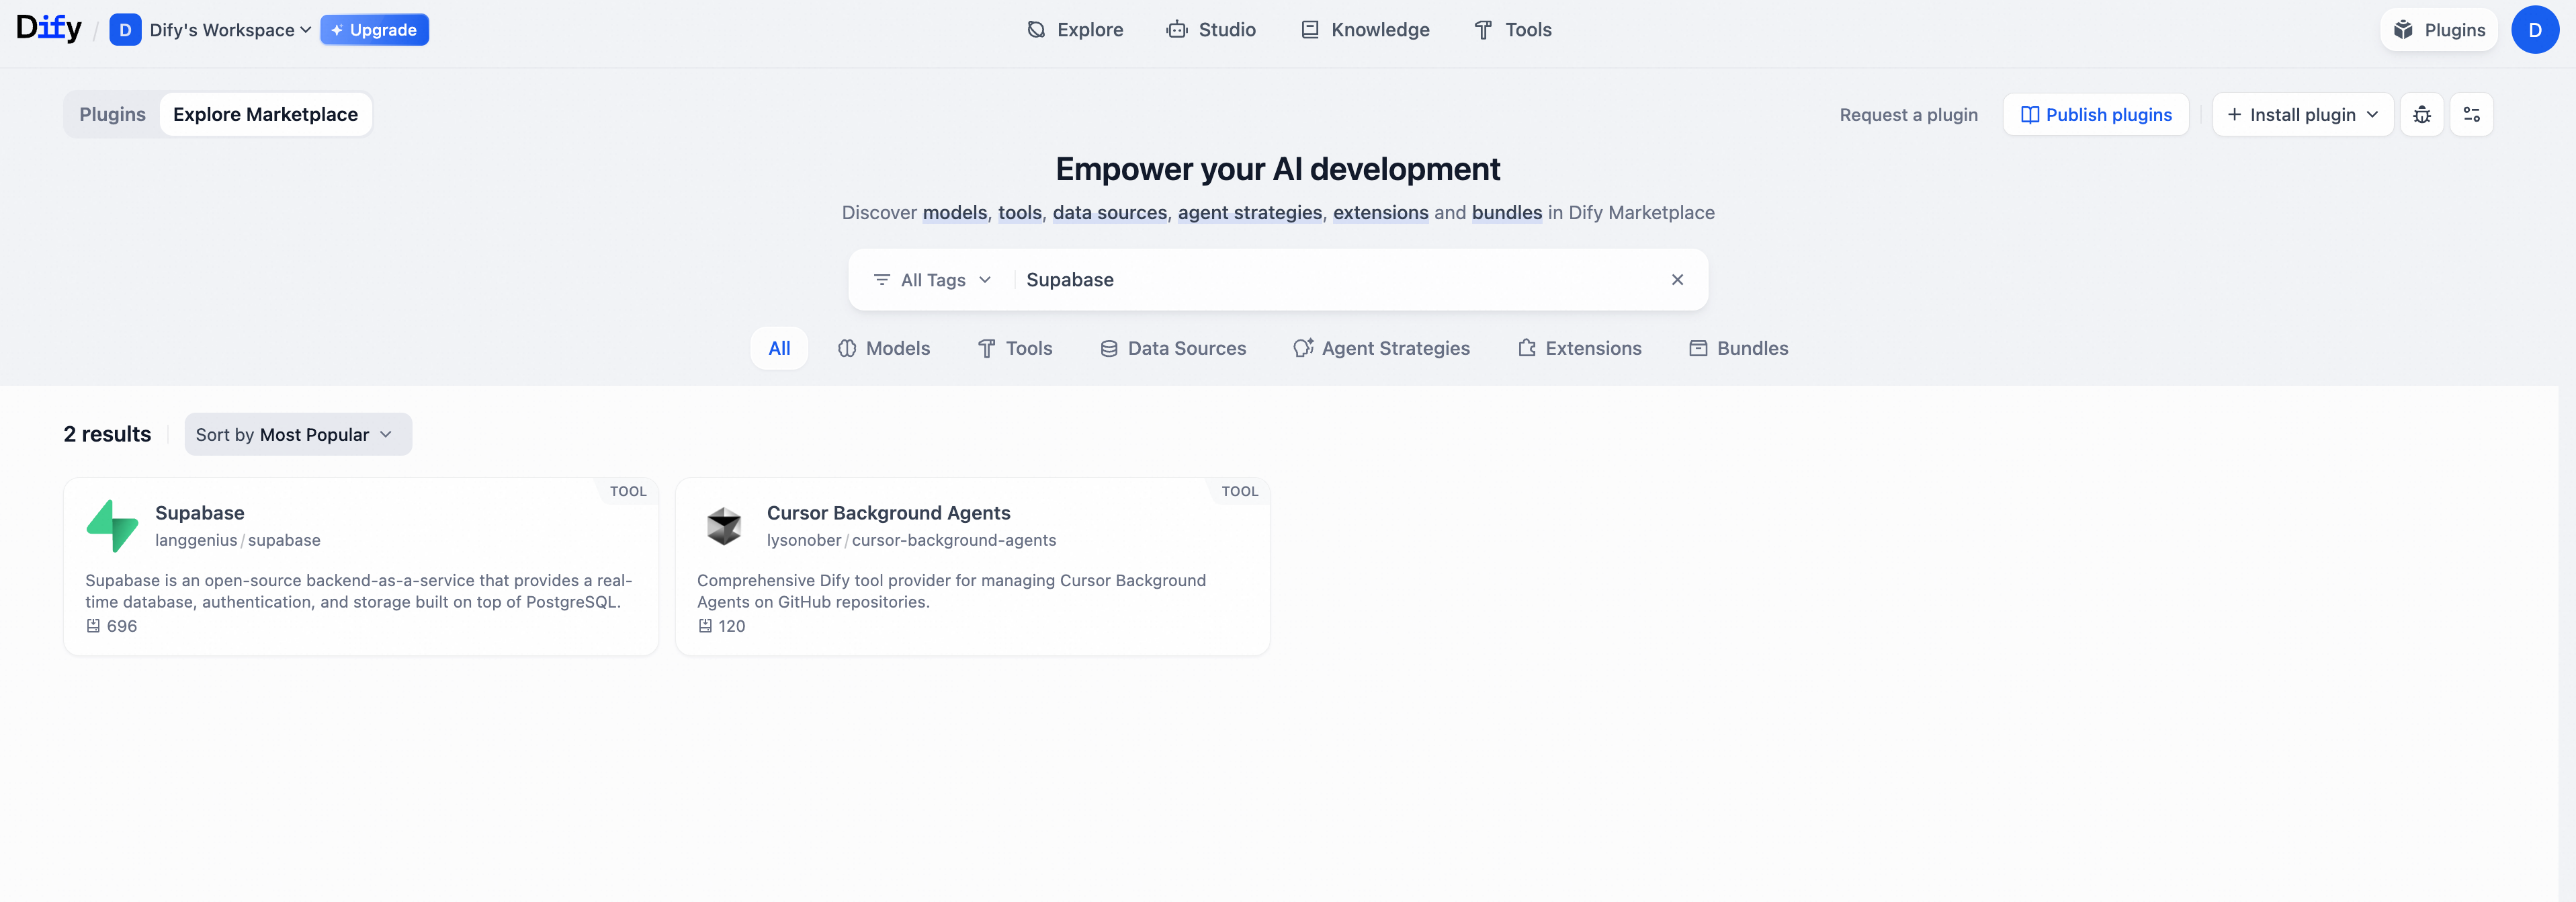
Task: Open Sort by Most Popular dropdown
Action: (297, 435)
